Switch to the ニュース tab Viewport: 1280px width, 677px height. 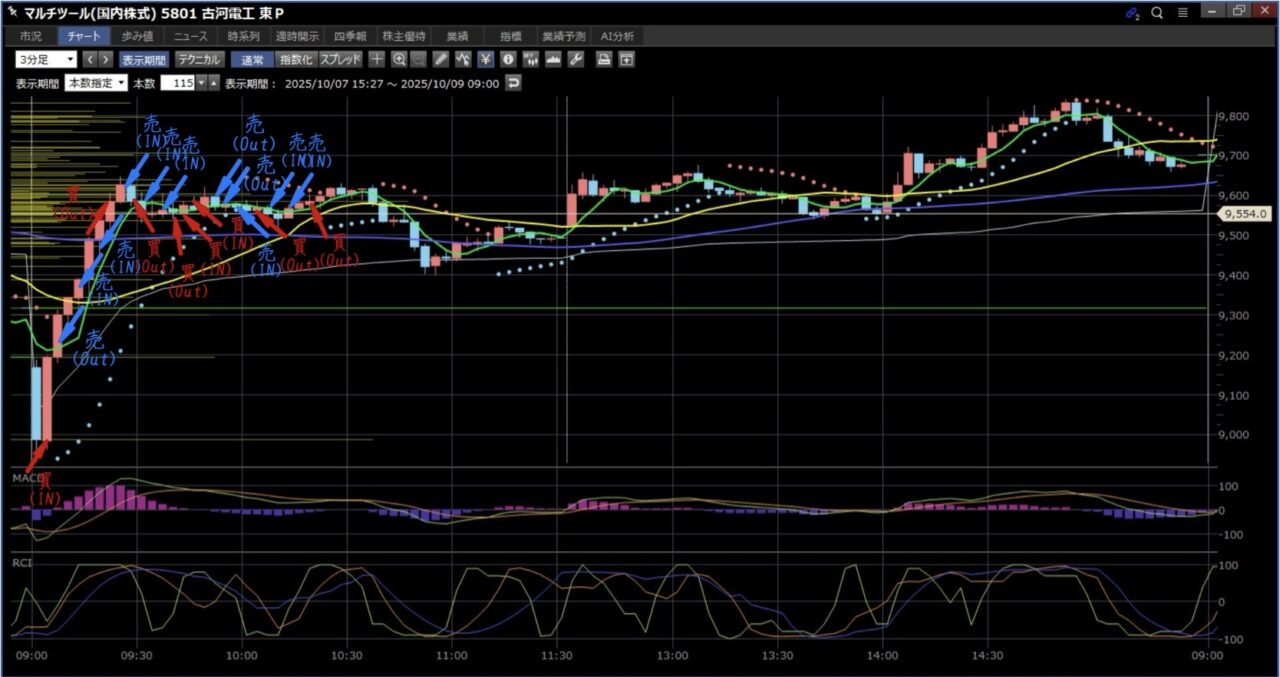pos(191,36)
